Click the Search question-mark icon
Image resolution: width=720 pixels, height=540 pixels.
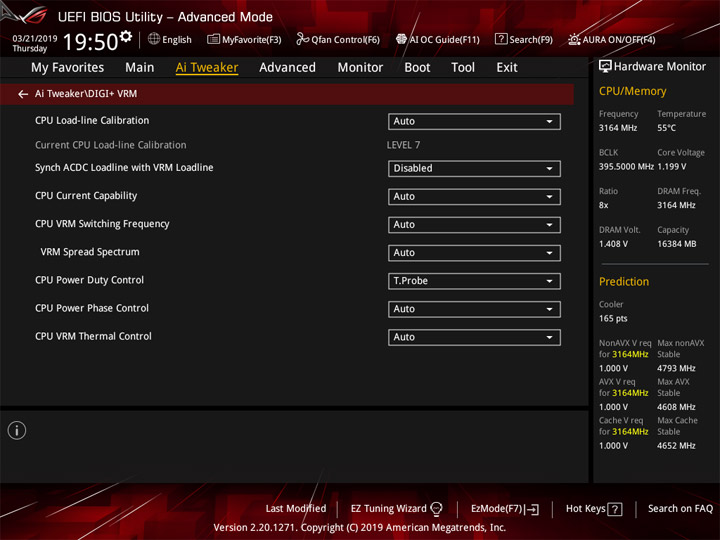[x=501, y=39]
